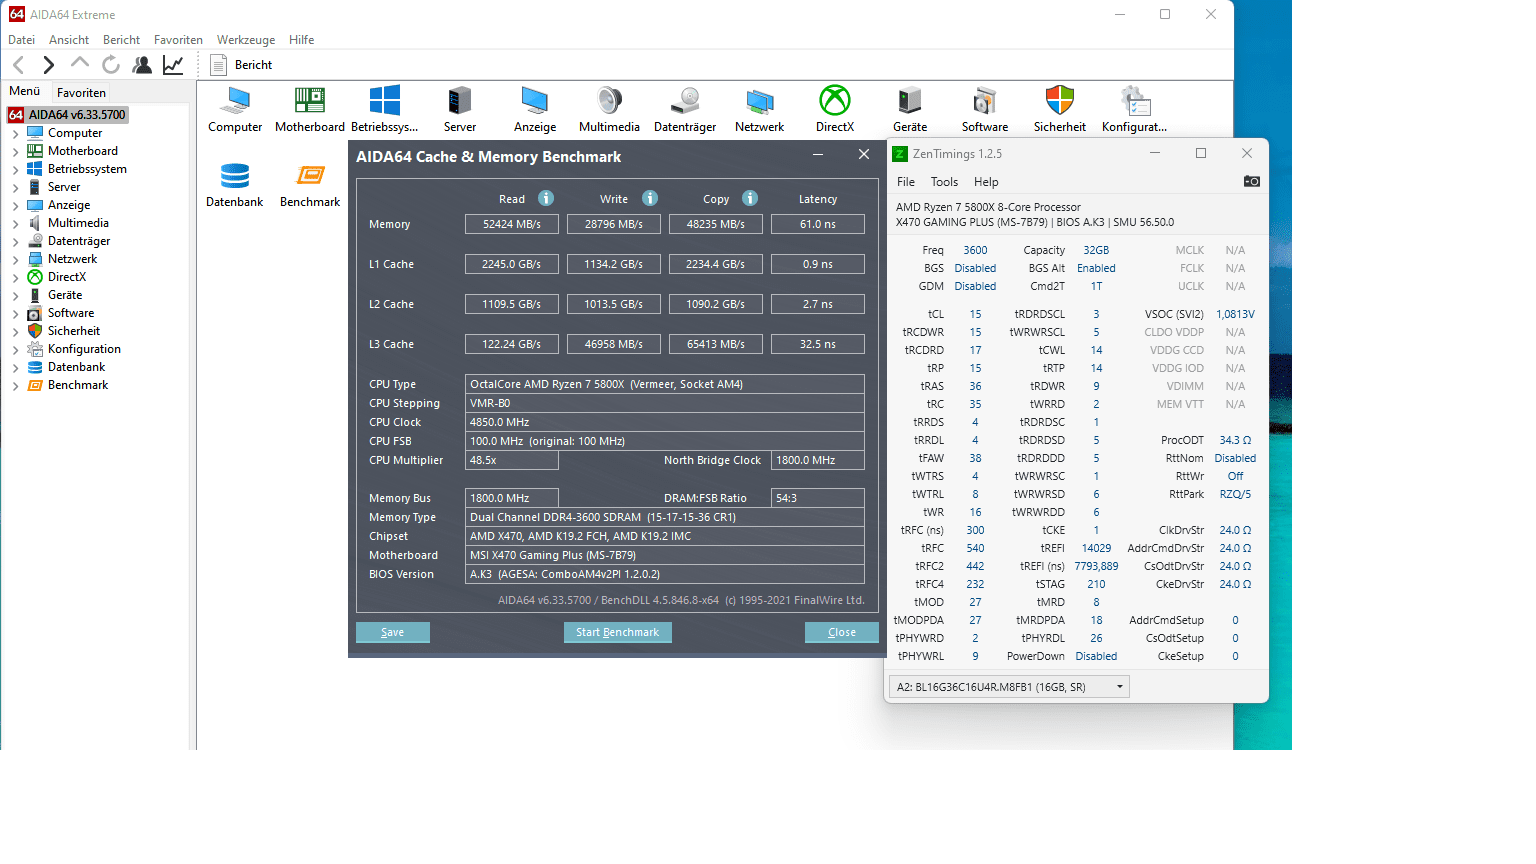
Task: Expand the Anzeige tree node
Action: tap(15, 205)
